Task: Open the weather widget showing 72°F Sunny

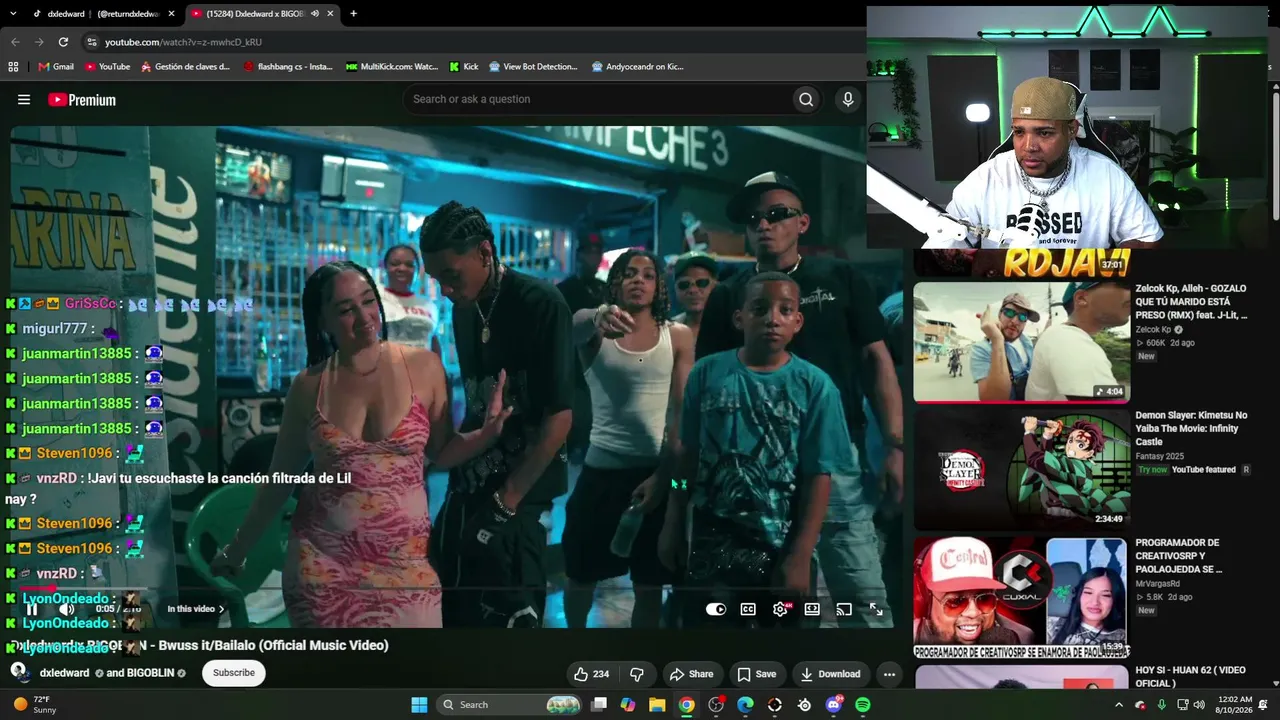Action: 35,705
